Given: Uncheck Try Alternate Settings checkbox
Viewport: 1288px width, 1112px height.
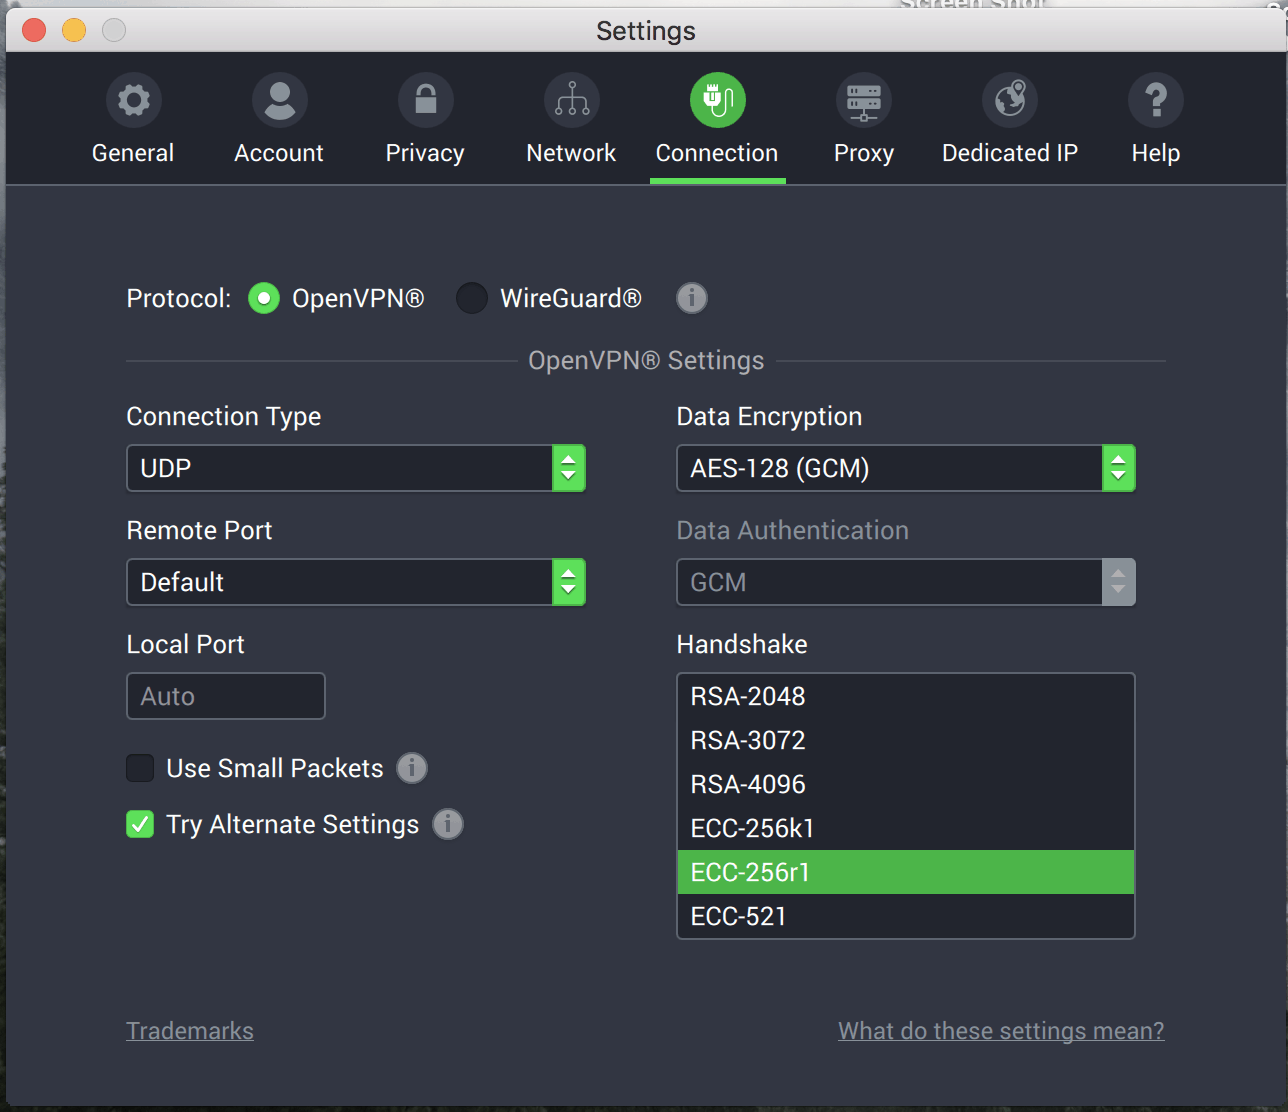Looking at the screenshot, I should [x=140, y=824].
